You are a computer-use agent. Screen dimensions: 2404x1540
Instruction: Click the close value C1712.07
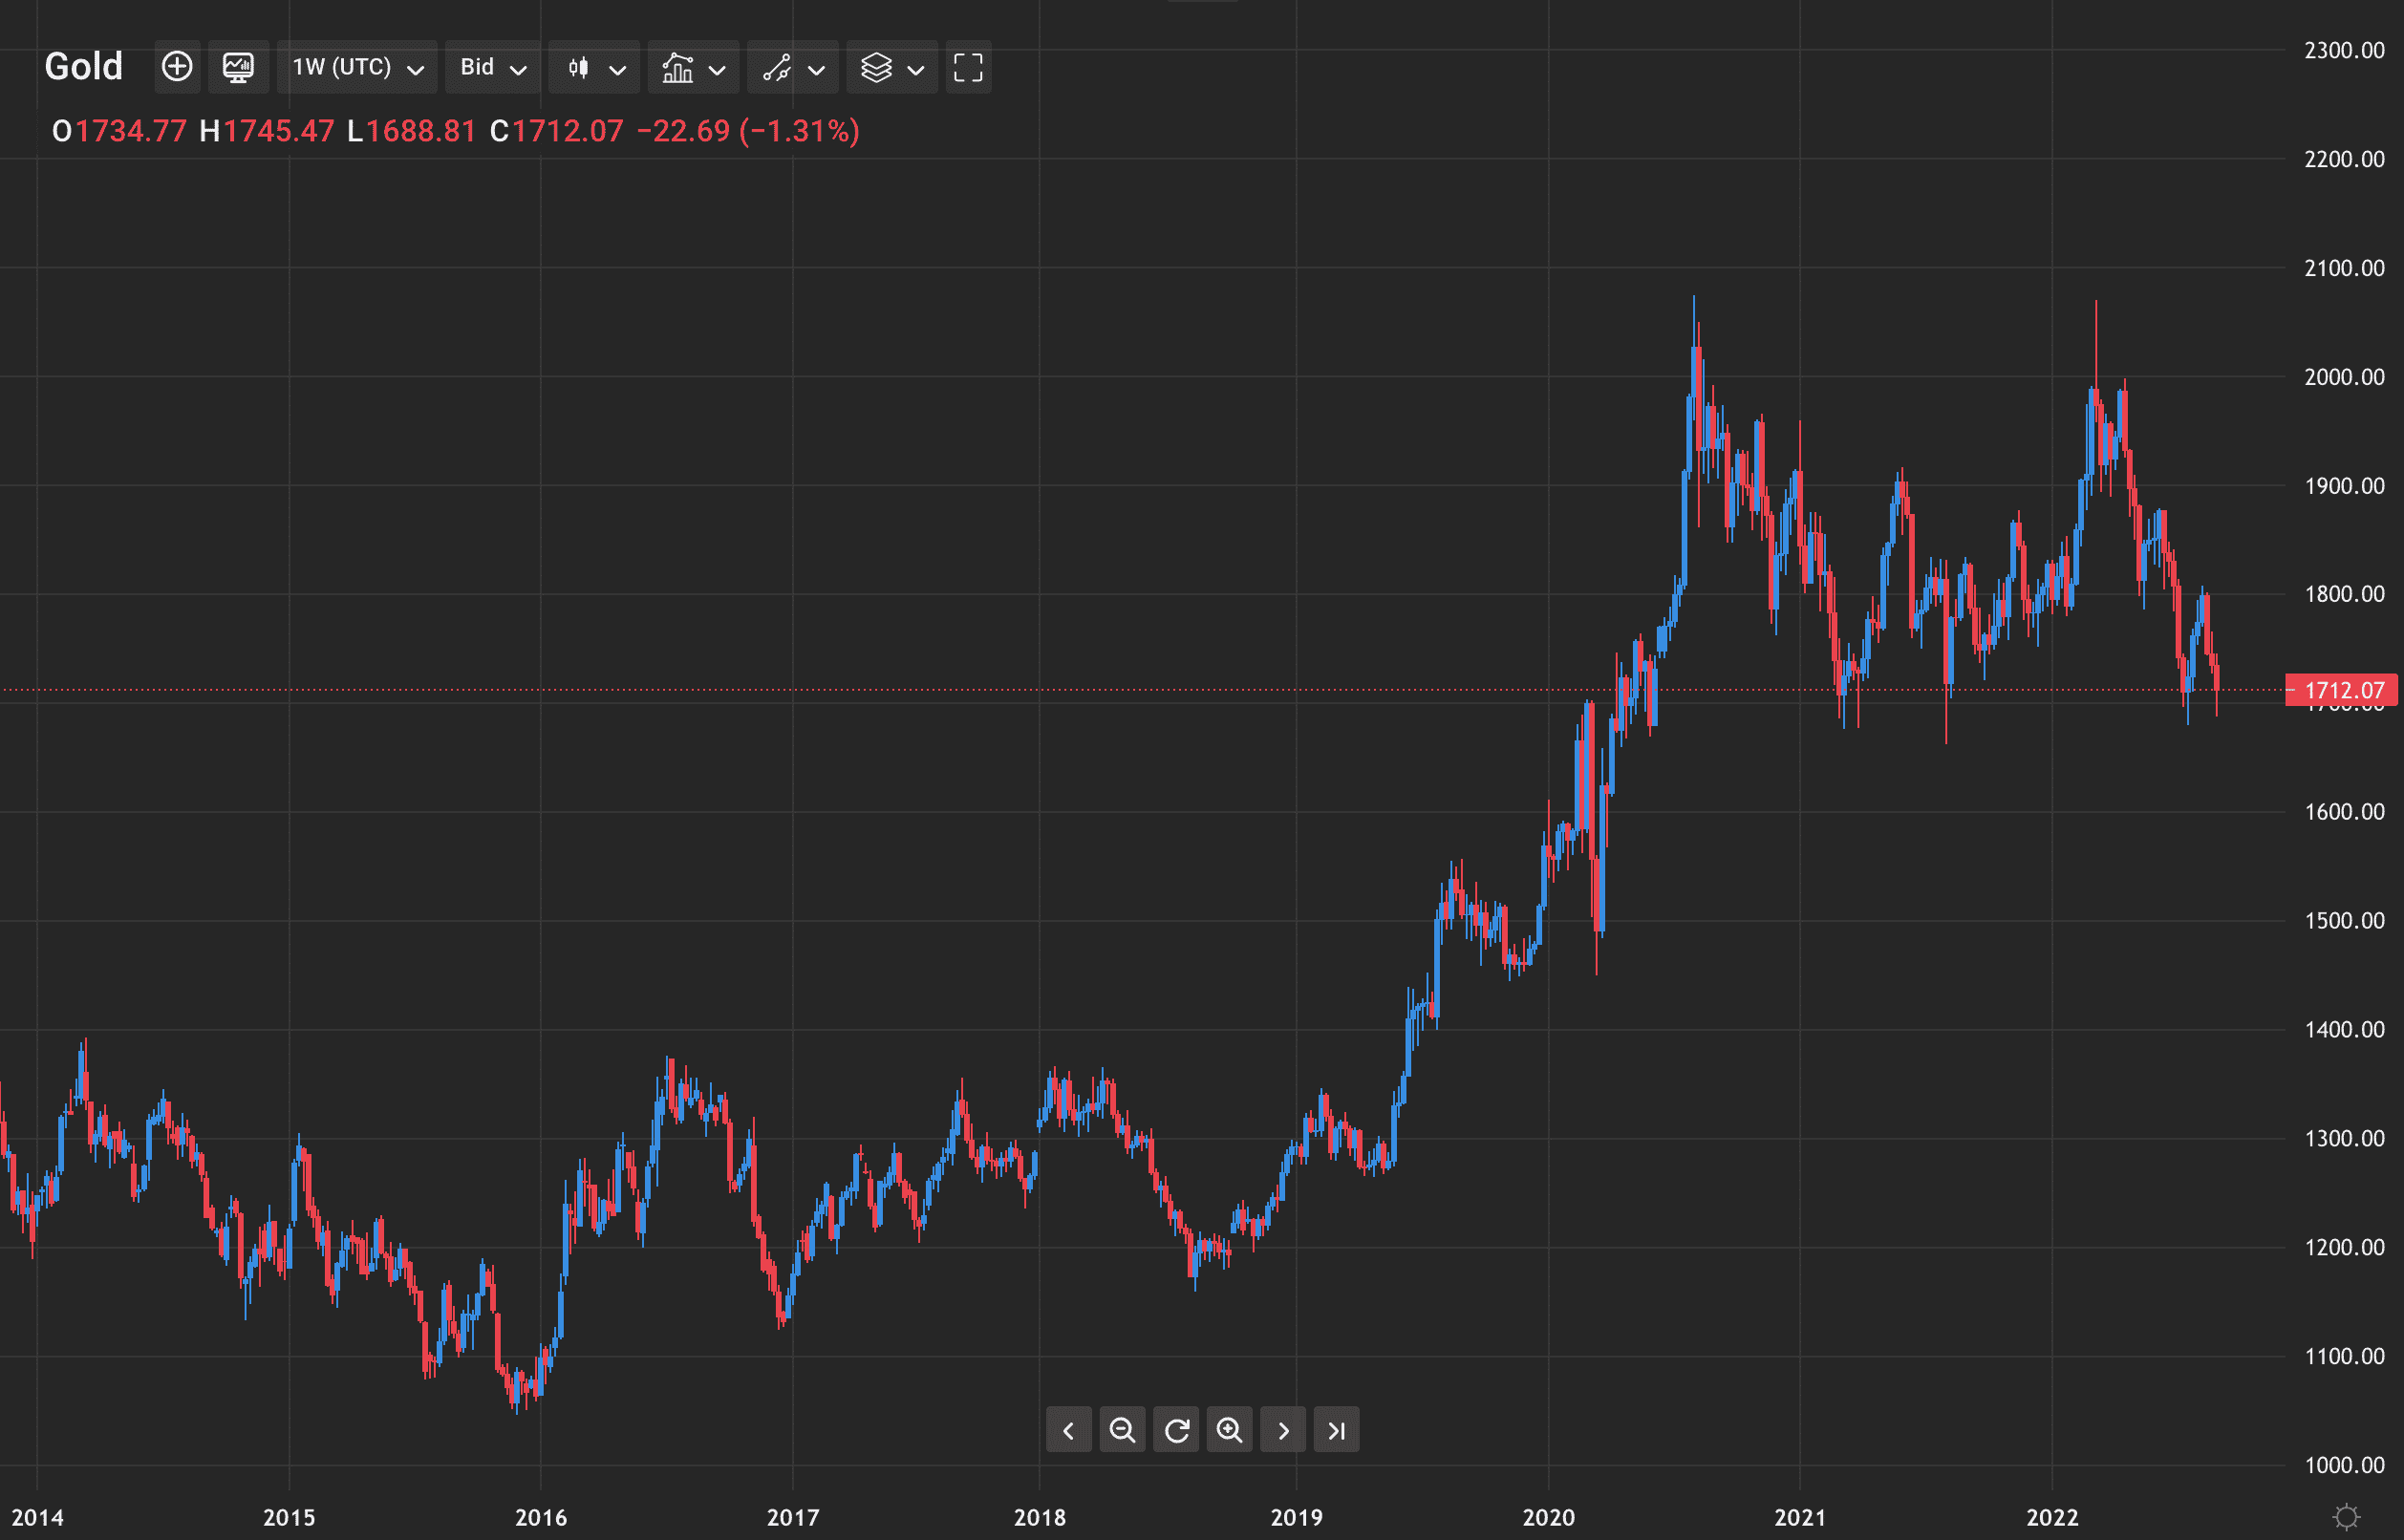[556, 131]
